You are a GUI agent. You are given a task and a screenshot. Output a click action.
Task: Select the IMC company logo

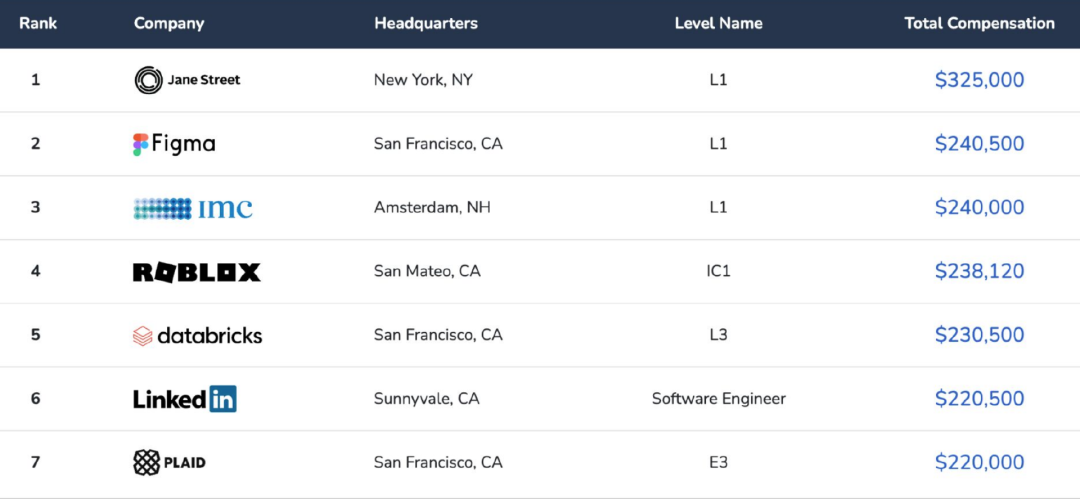pyautogui.click(x=193, y=208)
